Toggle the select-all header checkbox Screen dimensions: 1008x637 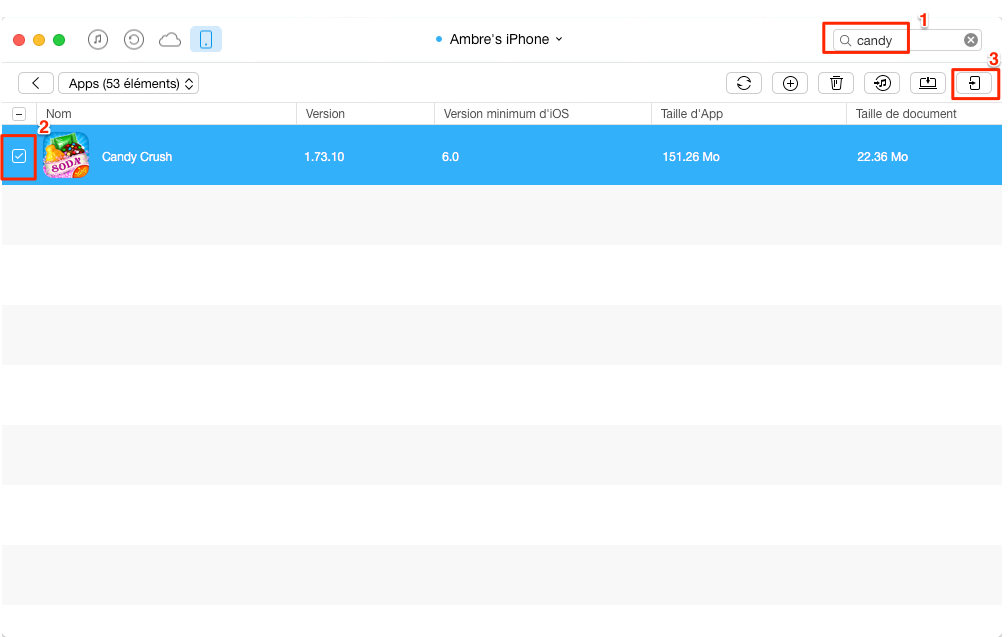coord(19,114)
